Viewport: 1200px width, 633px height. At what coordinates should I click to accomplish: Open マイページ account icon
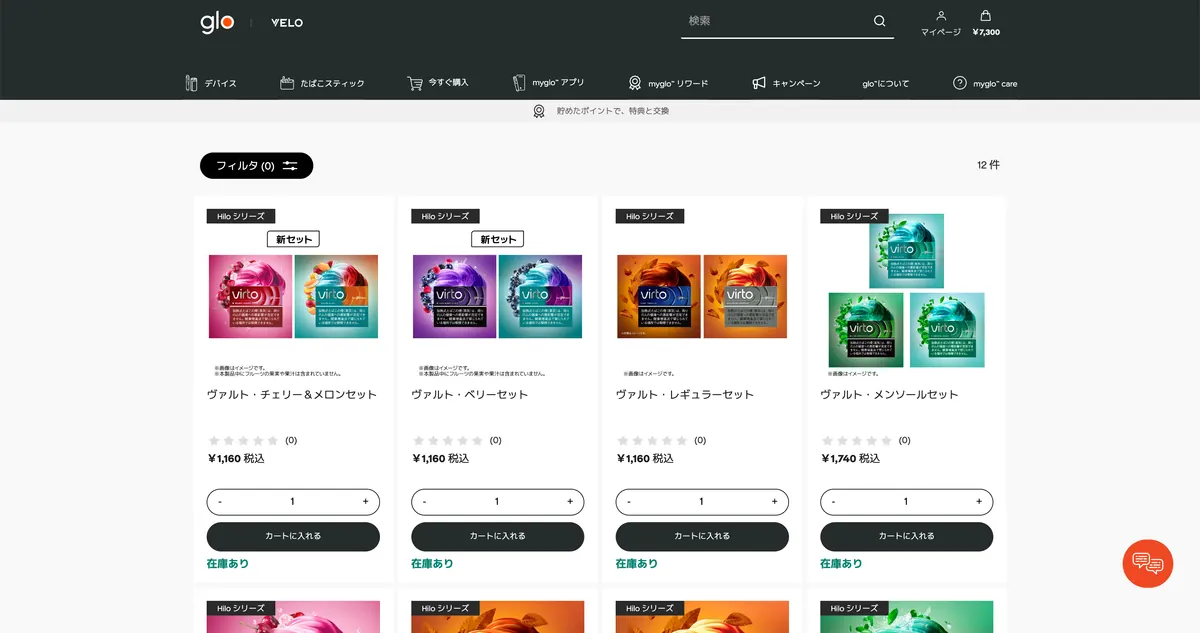(941, 23)
